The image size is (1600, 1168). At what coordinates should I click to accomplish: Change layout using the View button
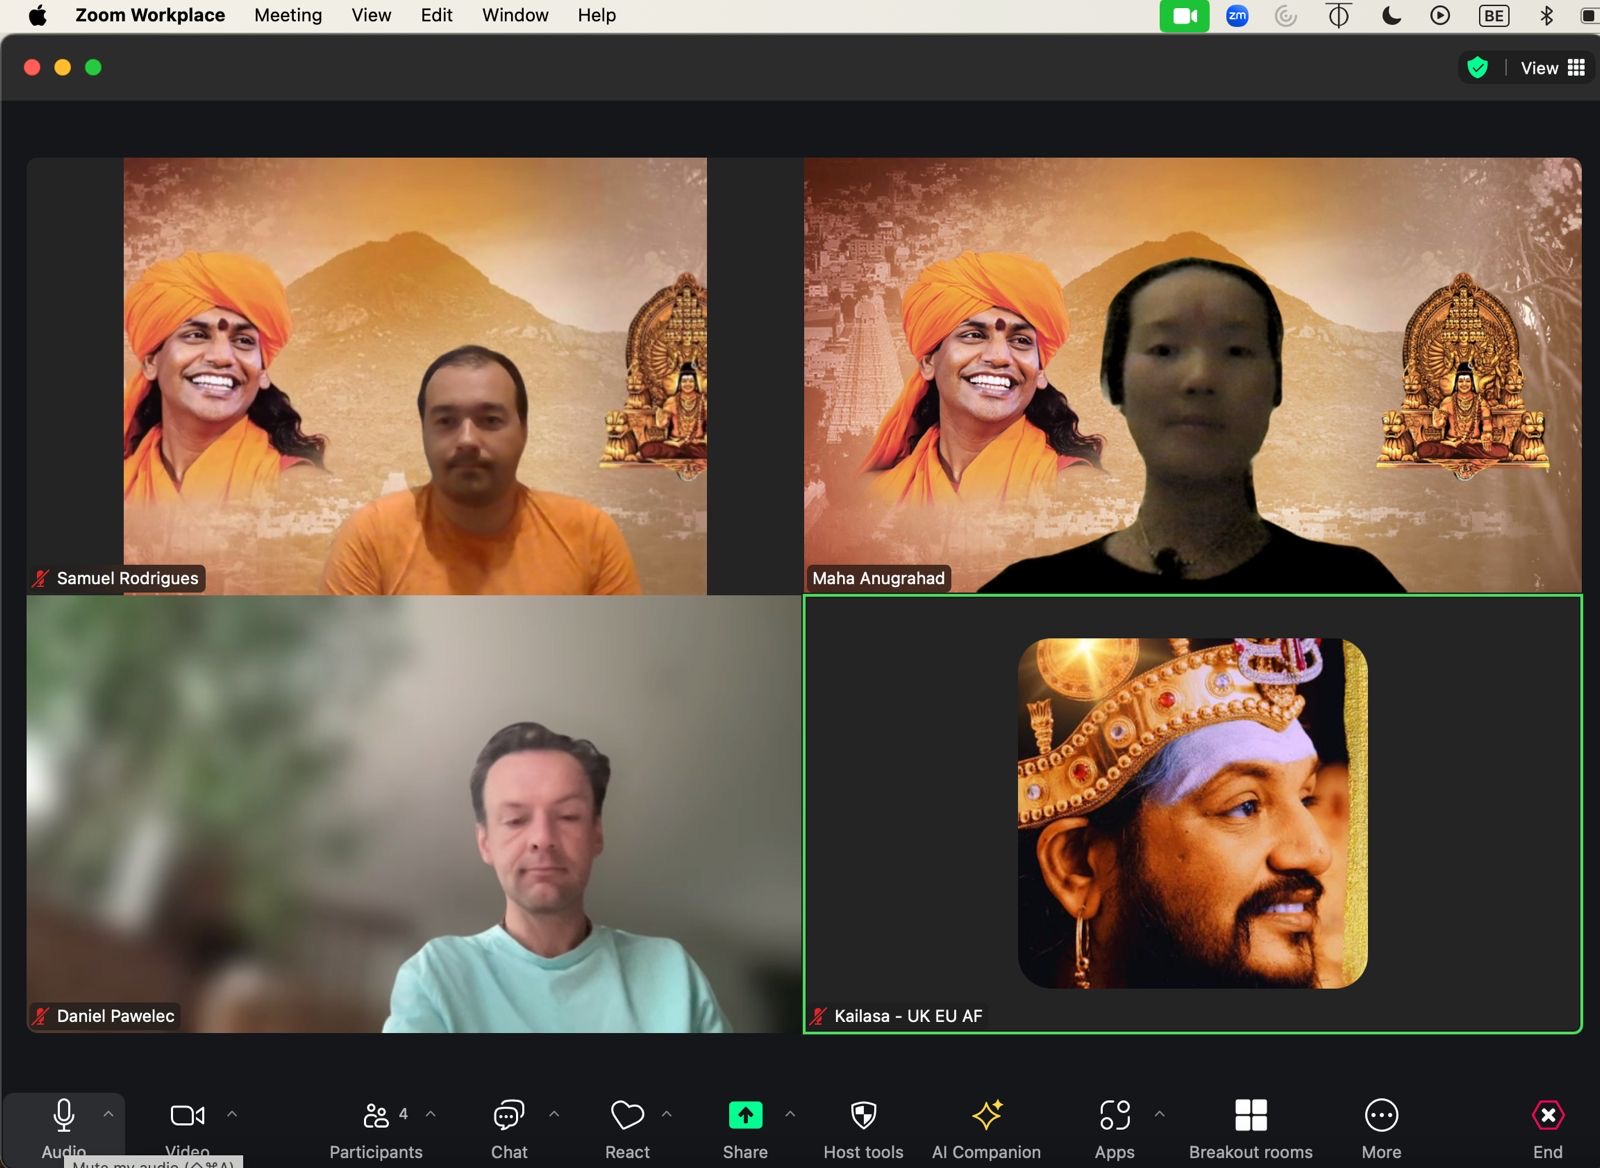click(x=1552, y=68)
